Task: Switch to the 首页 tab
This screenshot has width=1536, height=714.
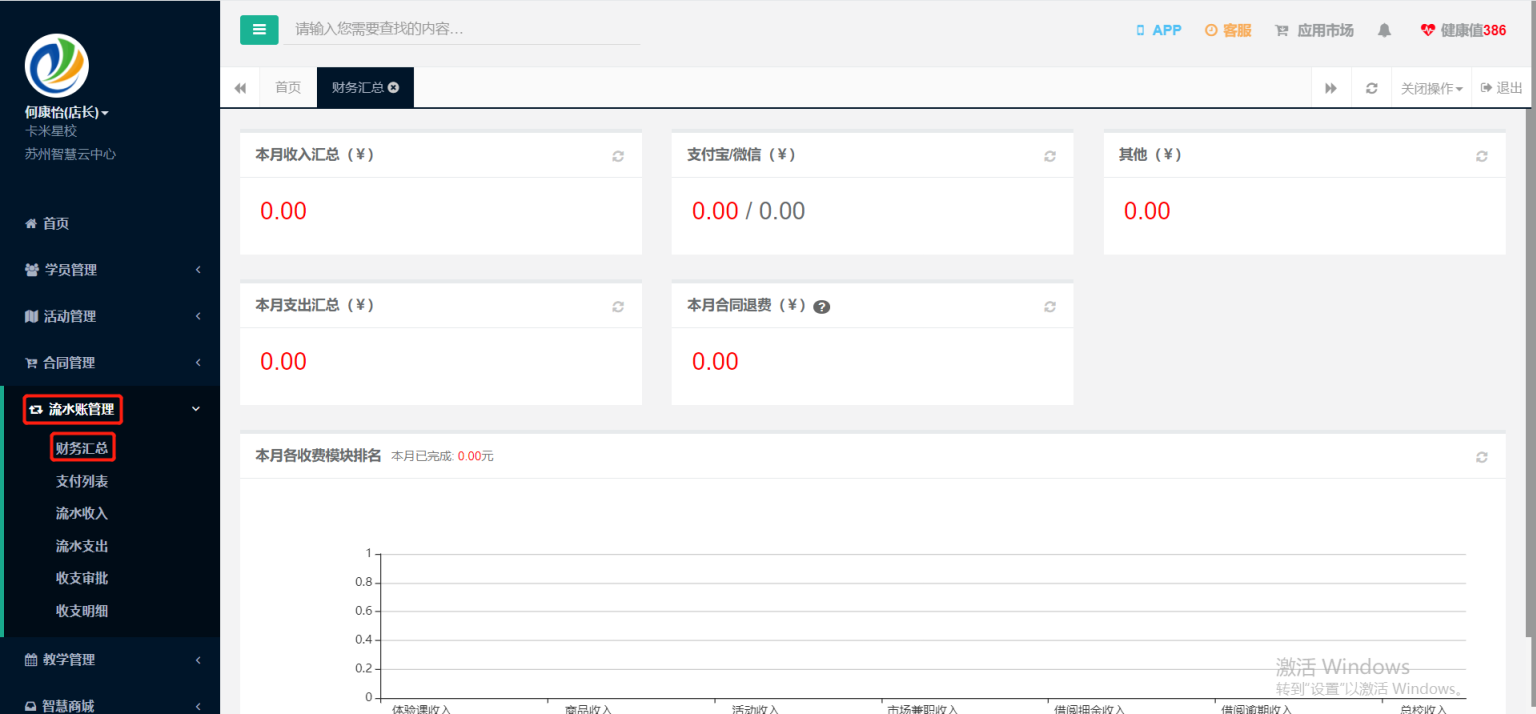Action: (x=288, y=88)
